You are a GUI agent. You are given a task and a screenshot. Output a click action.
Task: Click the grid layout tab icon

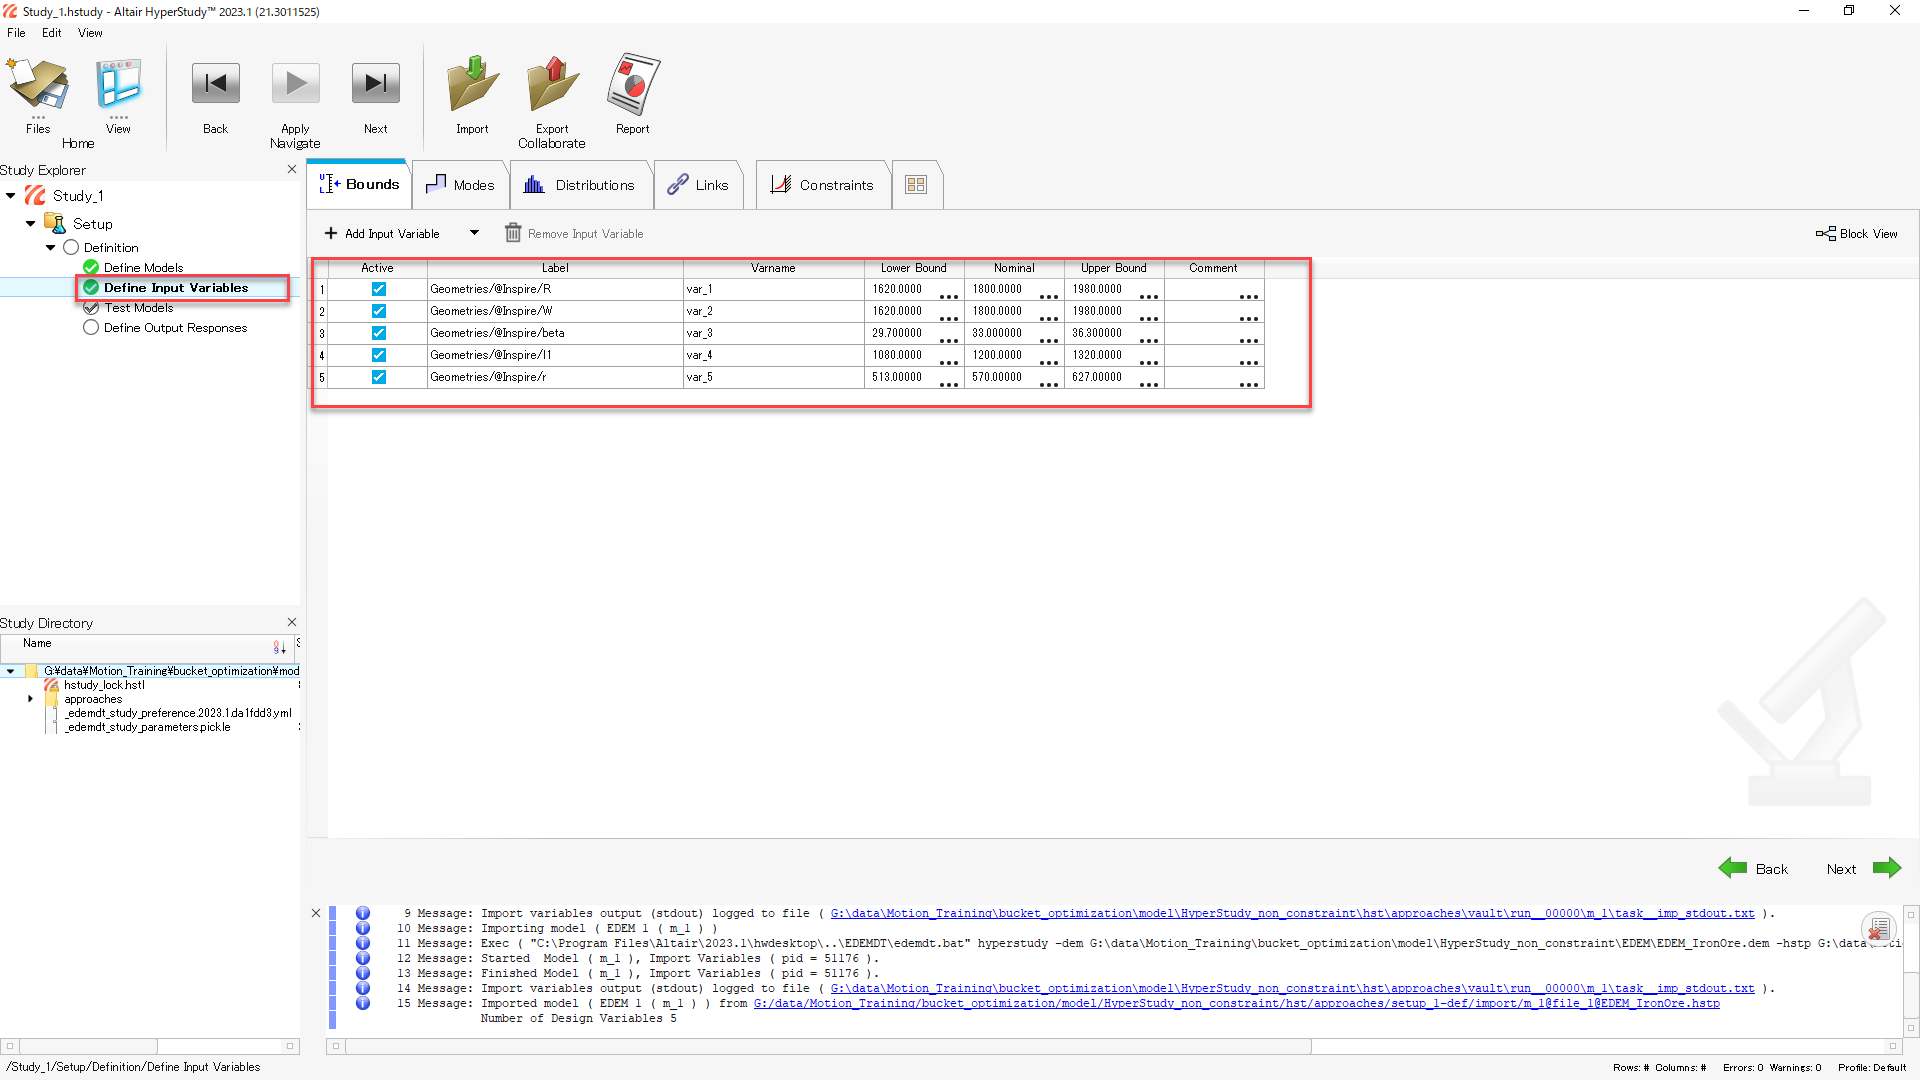[x=916, y=185]
